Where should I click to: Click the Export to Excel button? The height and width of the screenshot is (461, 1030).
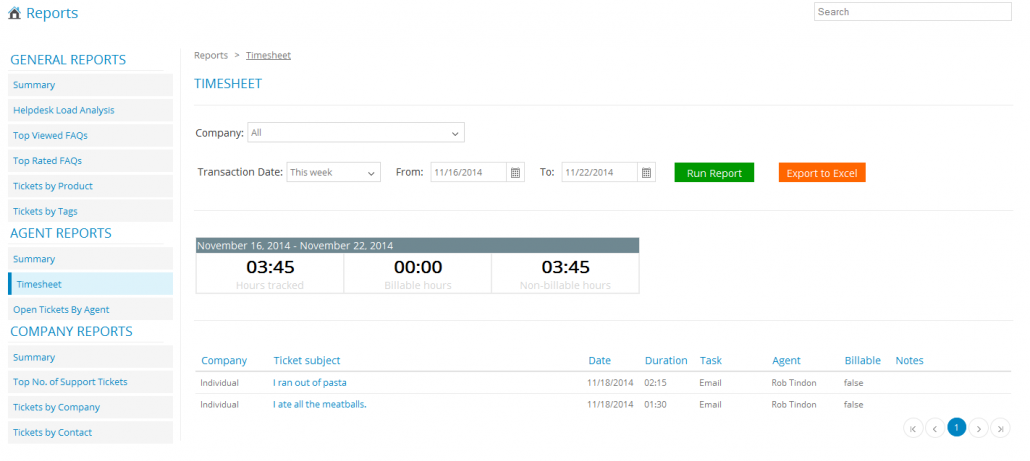click(x=822, y=173)
